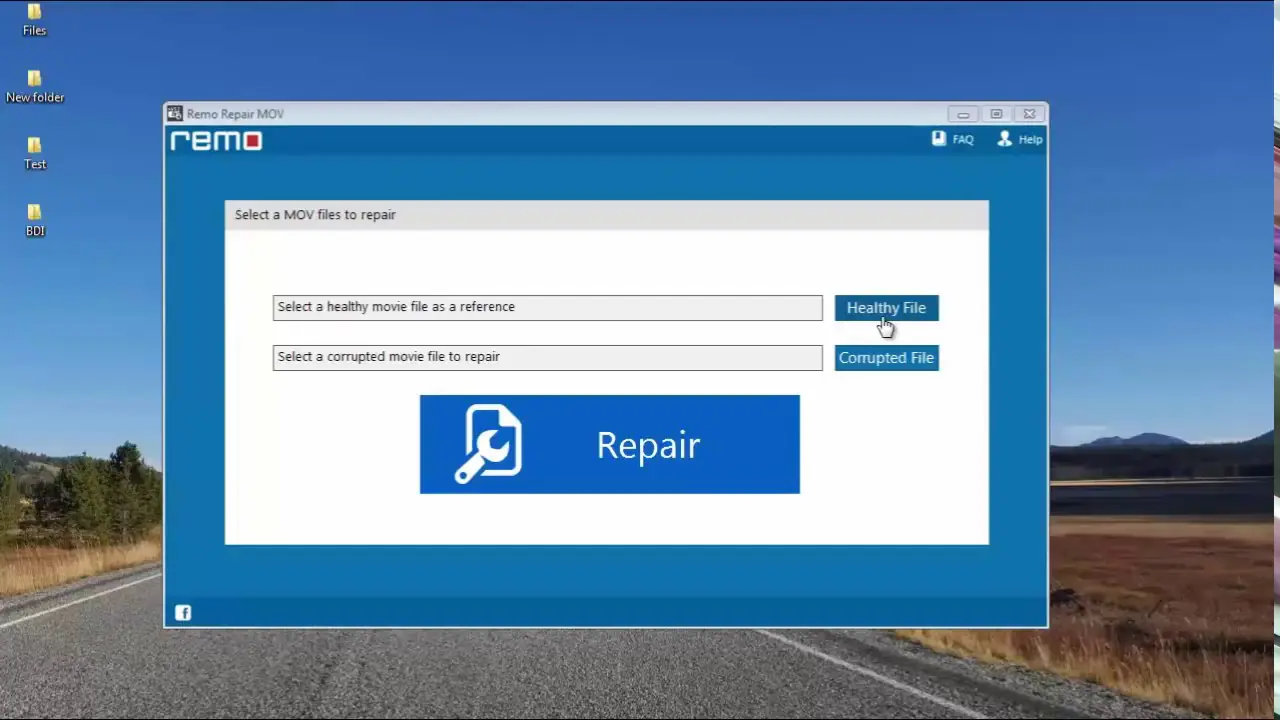Open the FAQ book icon
Image resolution: width=1280 pixels, height=720 pixels.
click(x=939, y=139)
